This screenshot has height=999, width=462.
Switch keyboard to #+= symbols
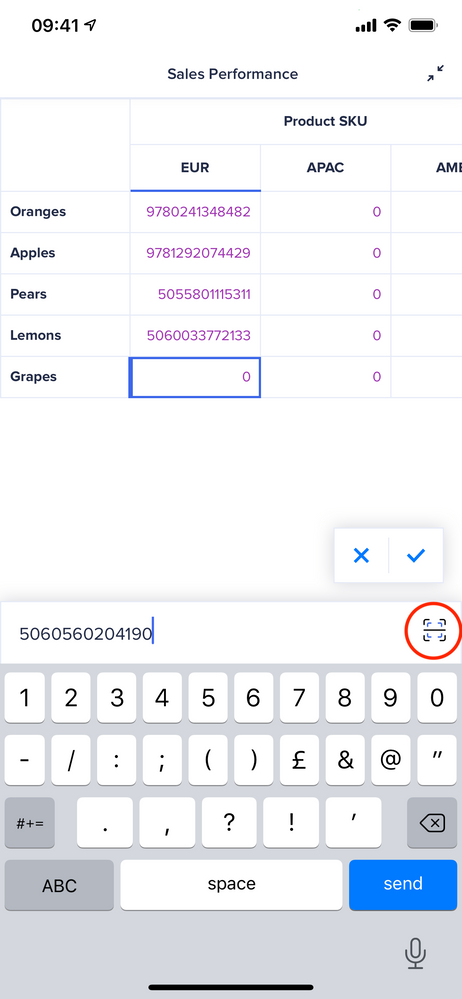point(30,823)
